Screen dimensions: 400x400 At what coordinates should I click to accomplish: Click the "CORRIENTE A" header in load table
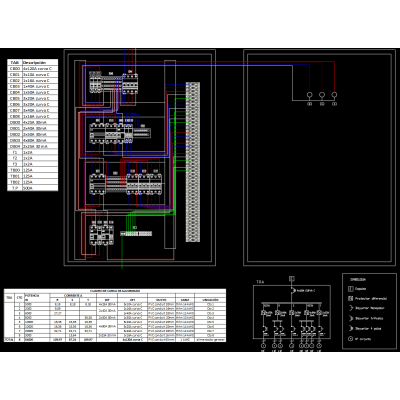tap(73, 295)
